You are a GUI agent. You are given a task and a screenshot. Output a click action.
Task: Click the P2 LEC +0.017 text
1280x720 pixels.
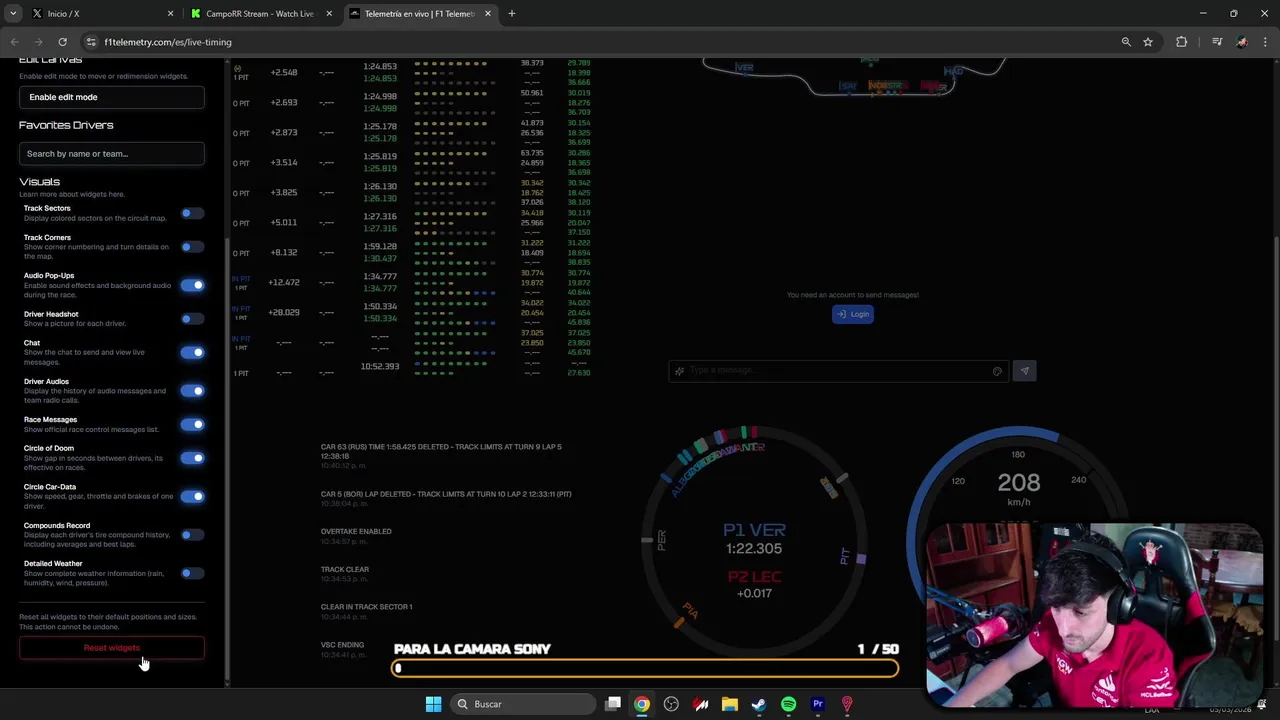point(754,584)
